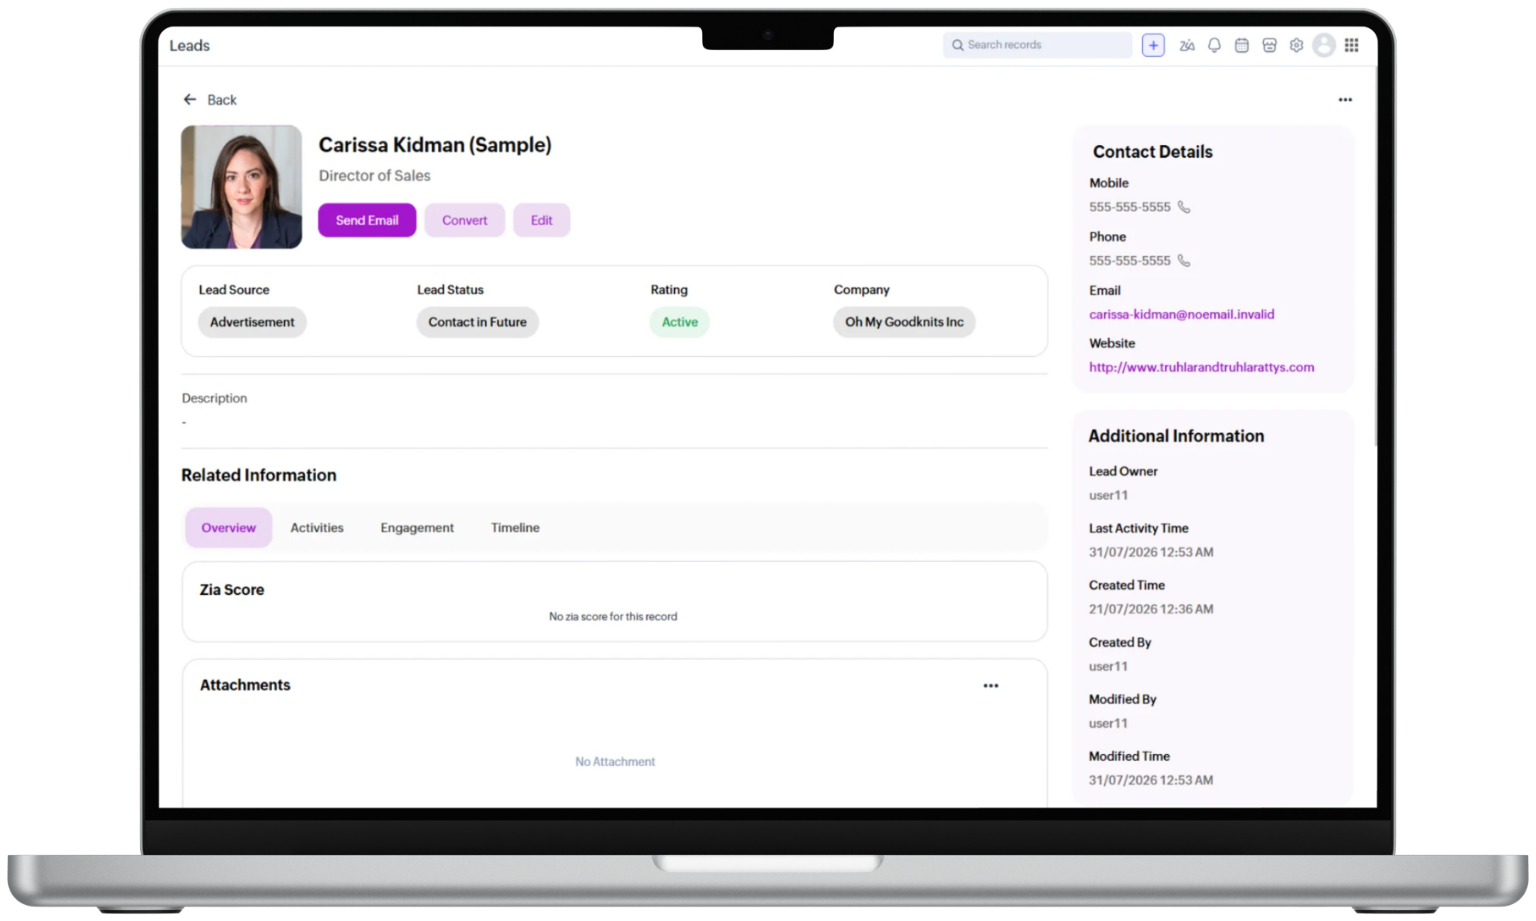Click the Send Email button
Image resolution: width=1536 pixels, height=921 pixels.
[367, 220]
